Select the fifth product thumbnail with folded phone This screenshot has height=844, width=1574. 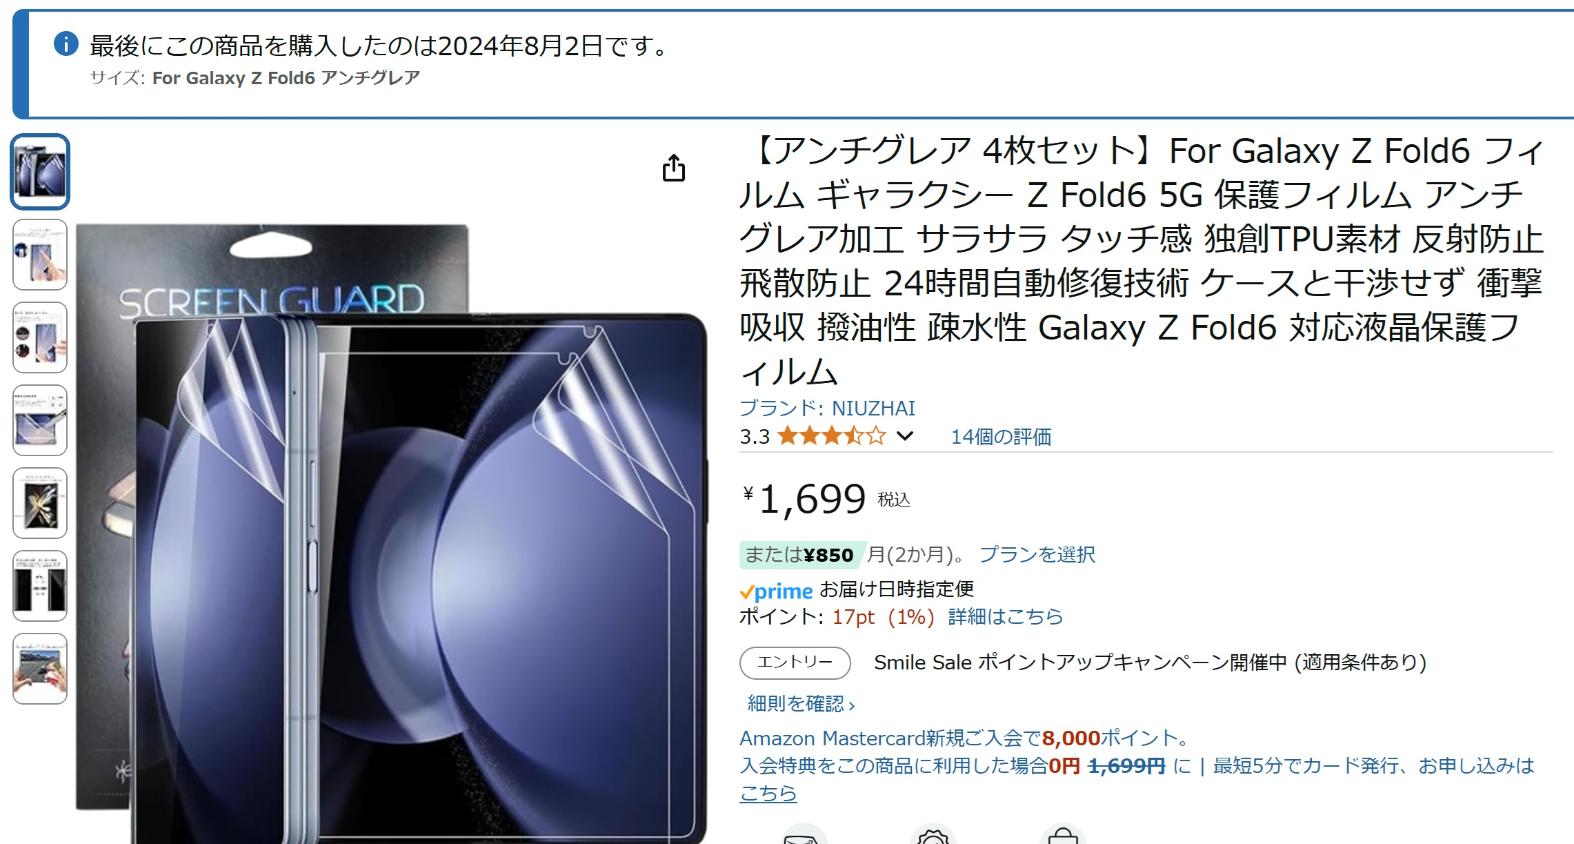[x=40, y=503]
